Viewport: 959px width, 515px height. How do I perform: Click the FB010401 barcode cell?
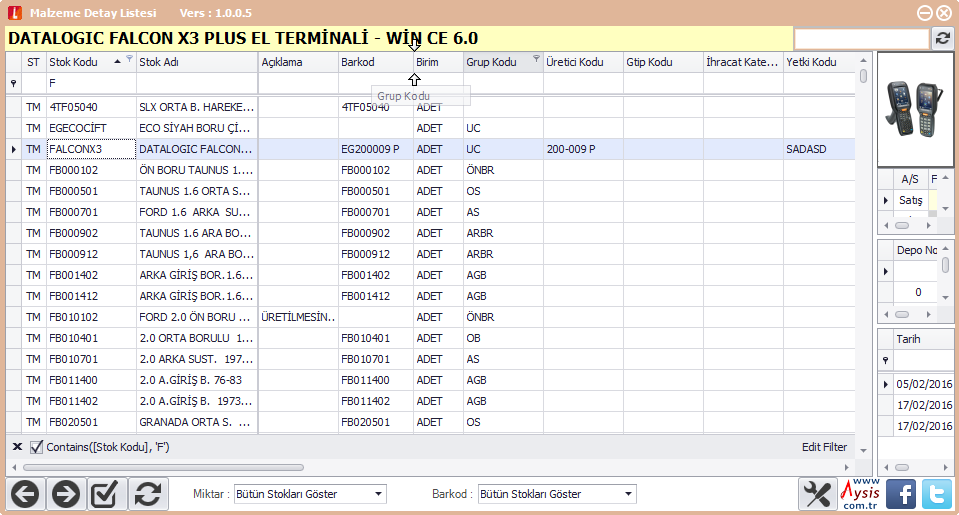pyautogui.click(x=376, y=338)
